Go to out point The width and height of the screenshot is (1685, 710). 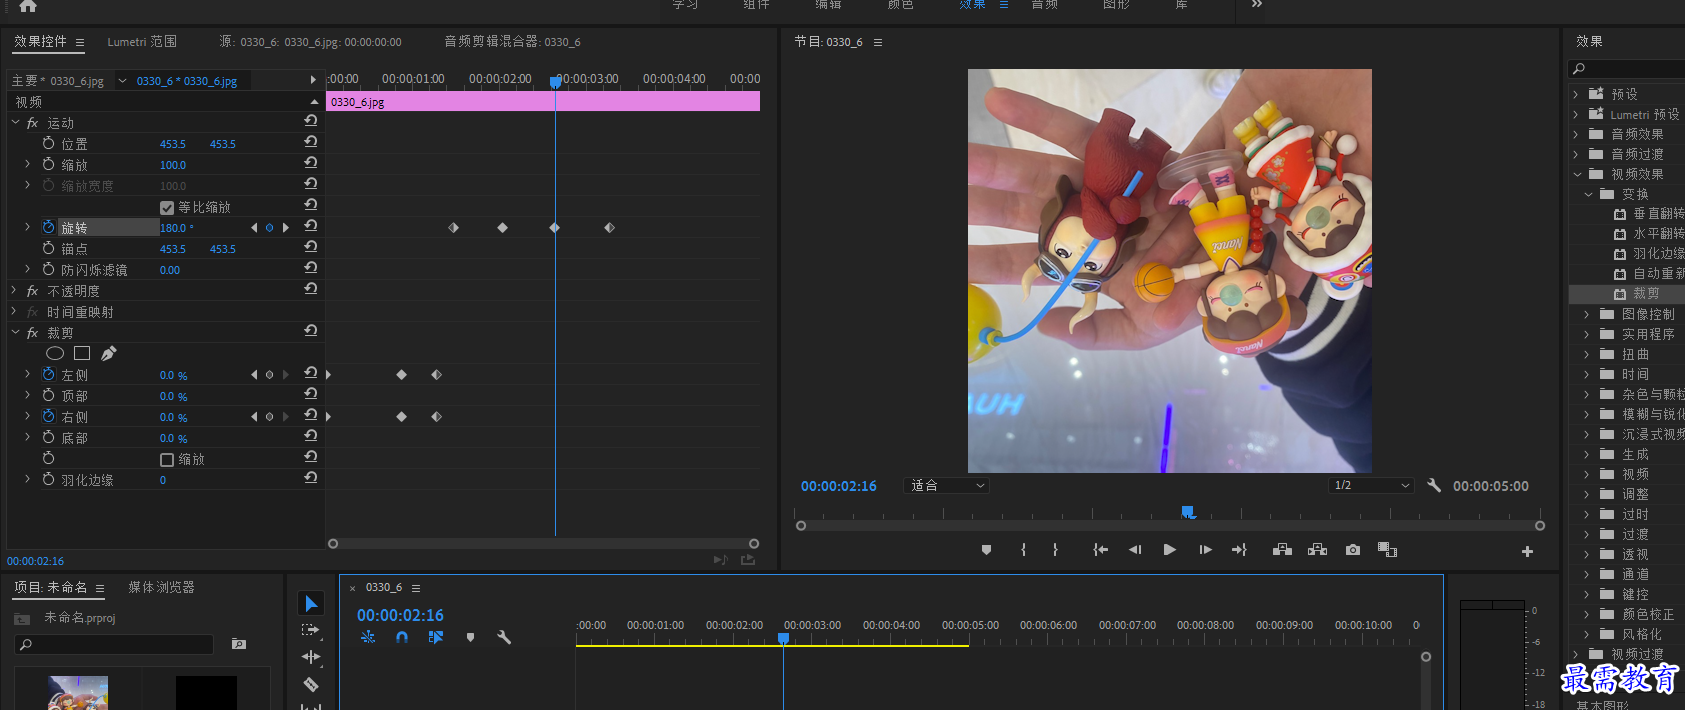coord(1239,550)
